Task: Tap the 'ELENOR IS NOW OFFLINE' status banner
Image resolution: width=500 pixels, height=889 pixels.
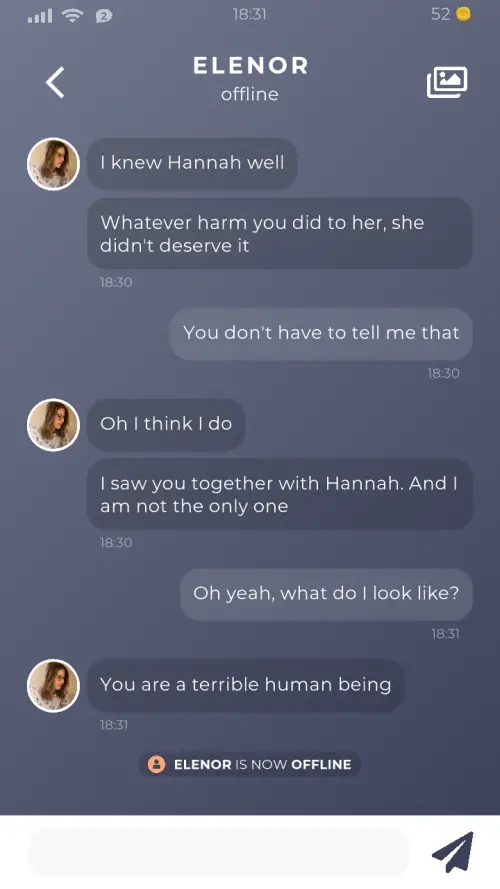Action: pyautogui.click(x=250, y=764)
